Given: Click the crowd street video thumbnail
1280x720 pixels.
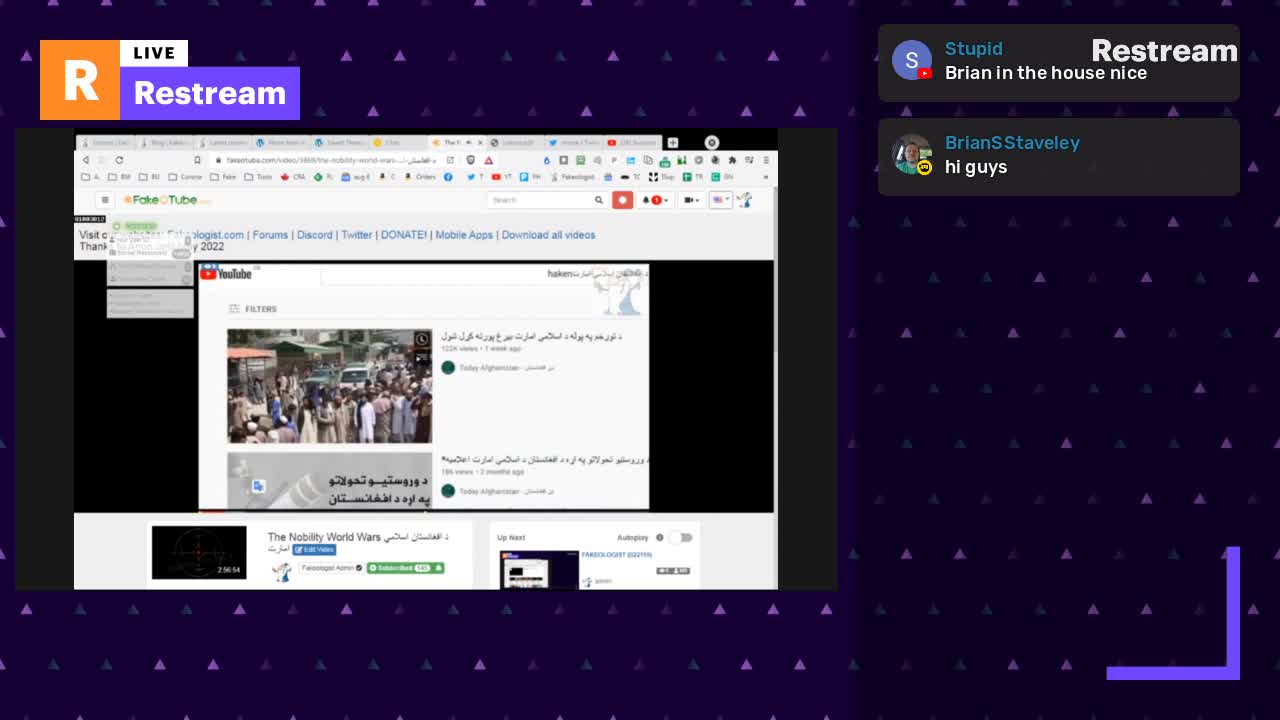Looking at the screenshot, I should point(329,386).
